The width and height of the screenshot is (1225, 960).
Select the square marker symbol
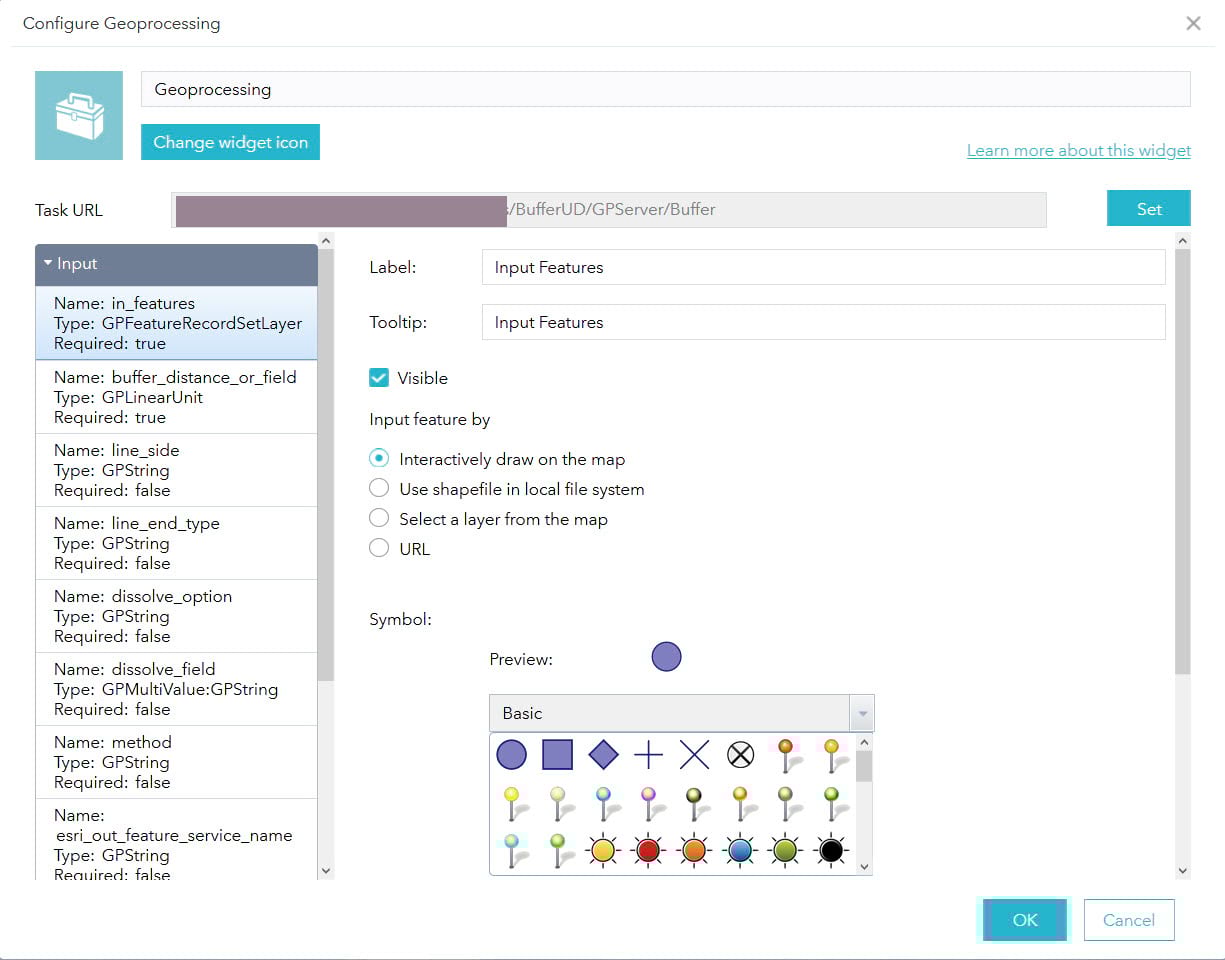557,754
